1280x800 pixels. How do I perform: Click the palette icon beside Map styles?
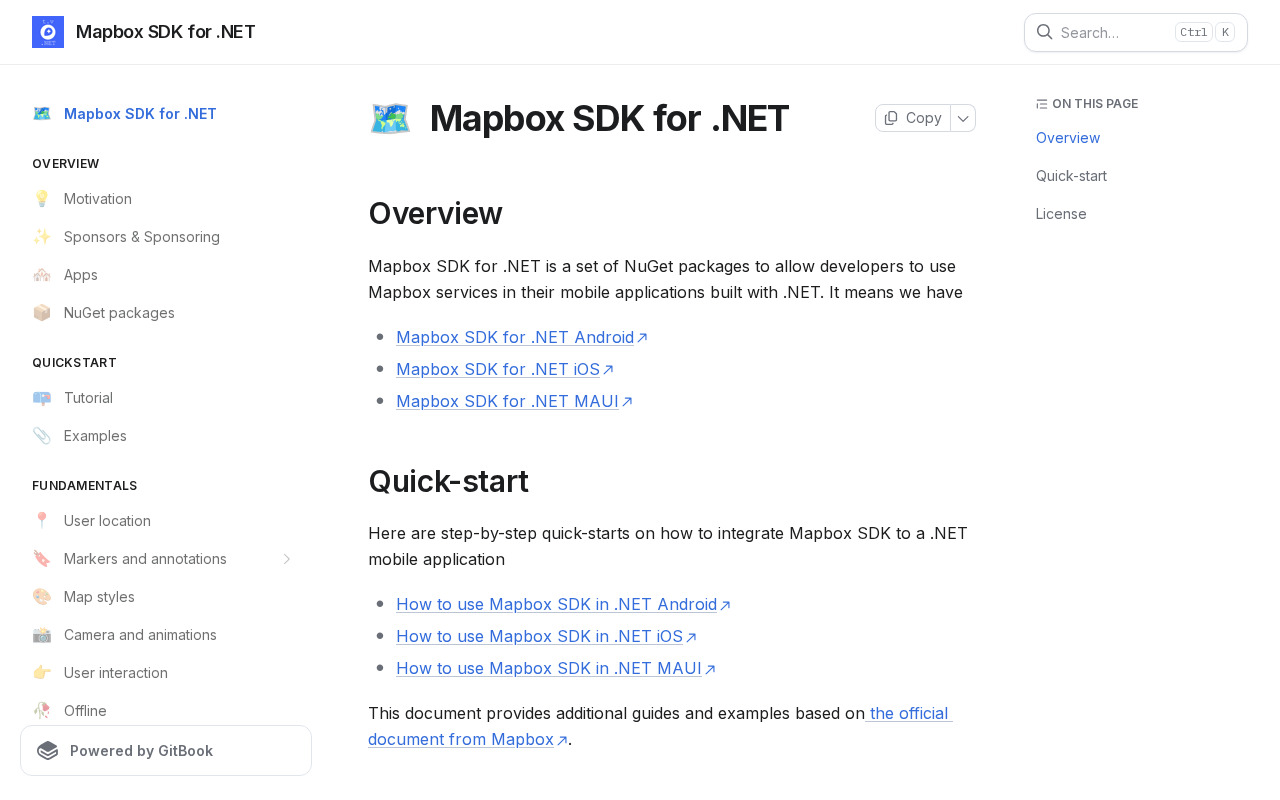tap(42, 597)
